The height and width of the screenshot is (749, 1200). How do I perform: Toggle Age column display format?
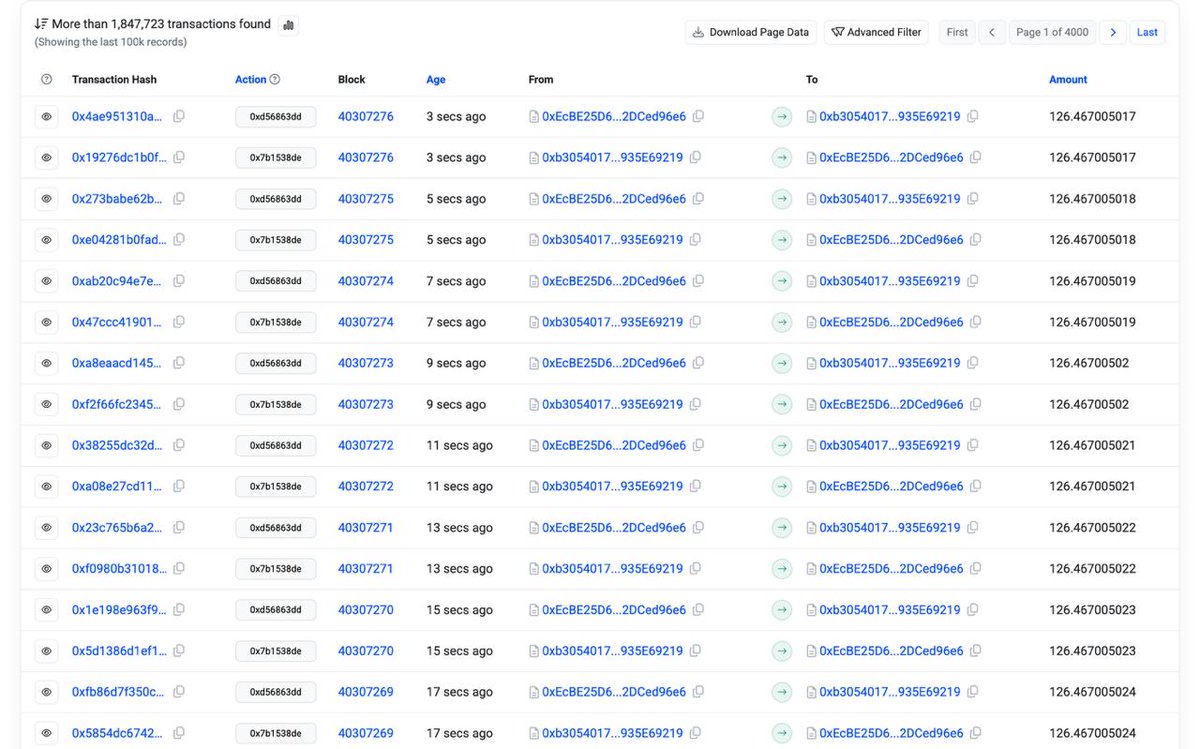pos(436,80)
